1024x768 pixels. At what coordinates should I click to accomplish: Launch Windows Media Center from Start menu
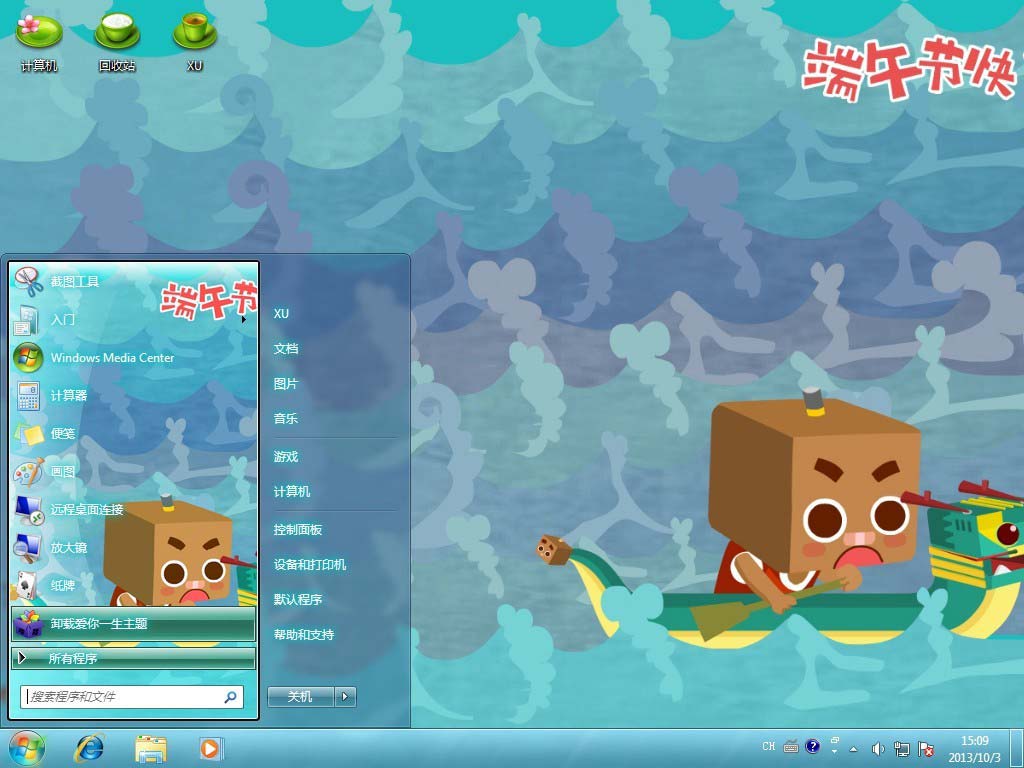pyautogui.click(x=111, y=358)
